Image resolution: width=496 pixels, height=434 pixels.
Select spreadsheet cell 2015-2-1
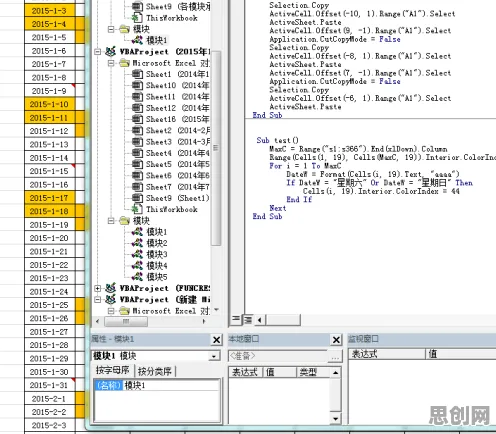coord(49,399)
